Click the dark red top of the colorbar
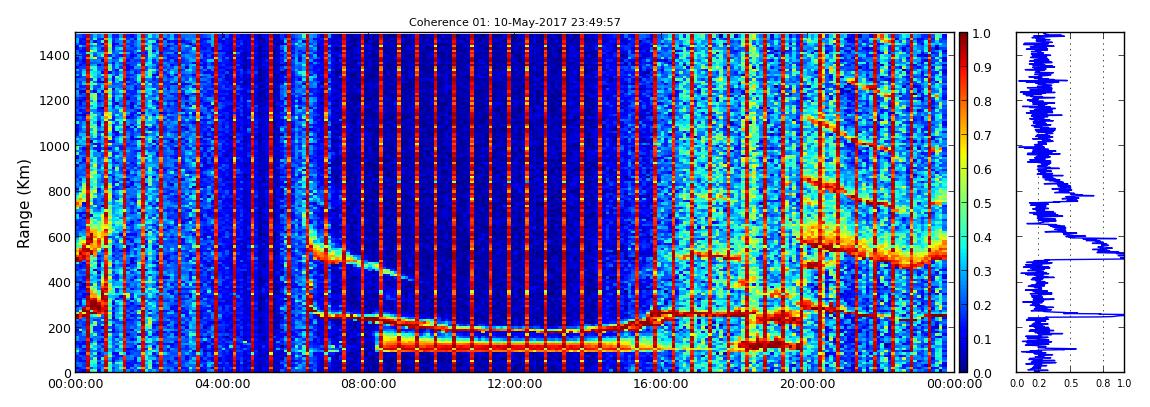Screen dimensions: 1150x407 tap(963, 38)
